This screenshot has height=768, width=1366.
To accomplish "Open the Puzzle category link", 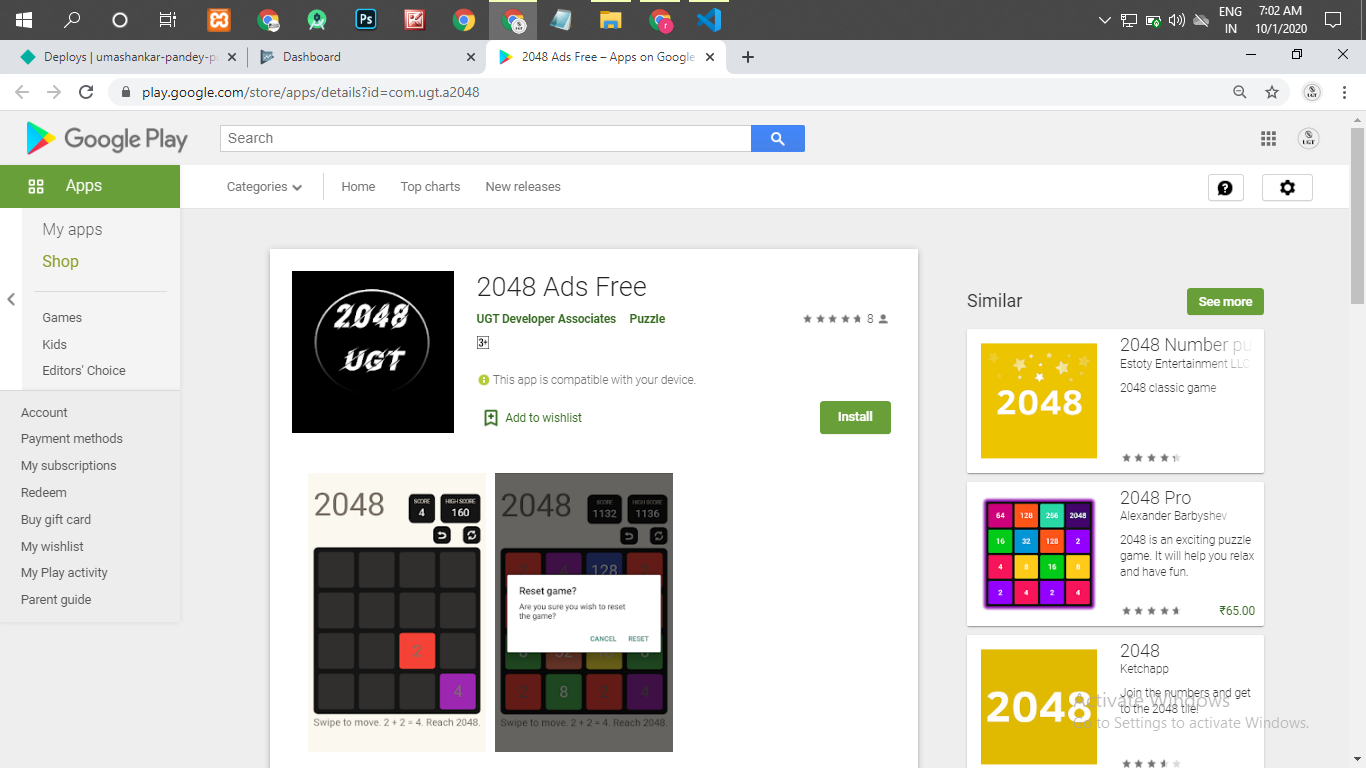I will pos(647,318).
